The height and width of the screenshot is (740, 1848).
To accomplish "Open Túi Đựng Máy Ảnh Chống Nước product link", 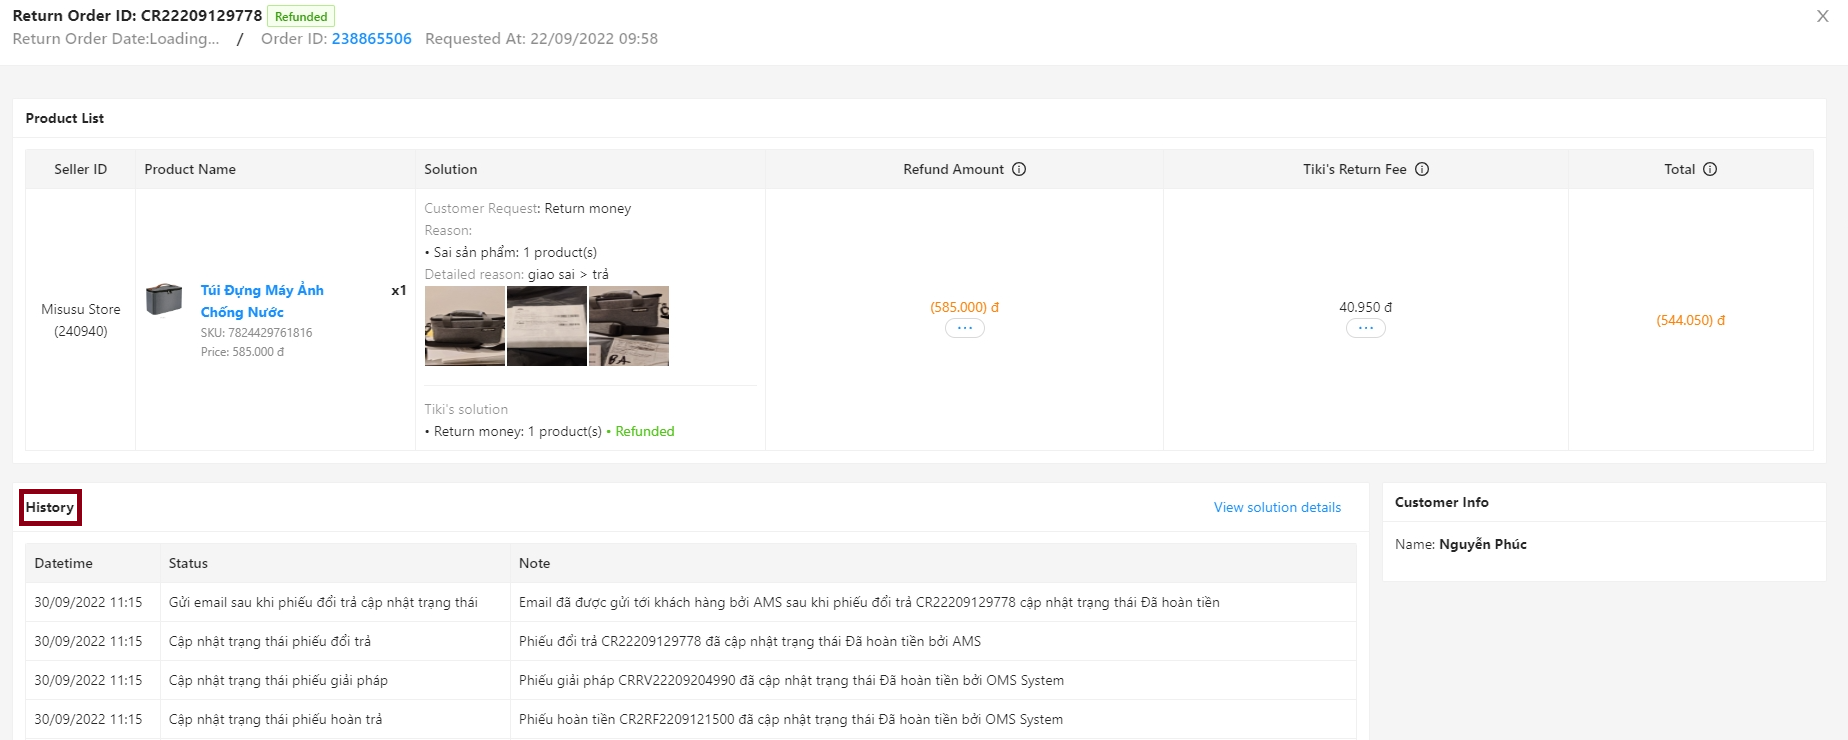I will [x=262, y=301].
